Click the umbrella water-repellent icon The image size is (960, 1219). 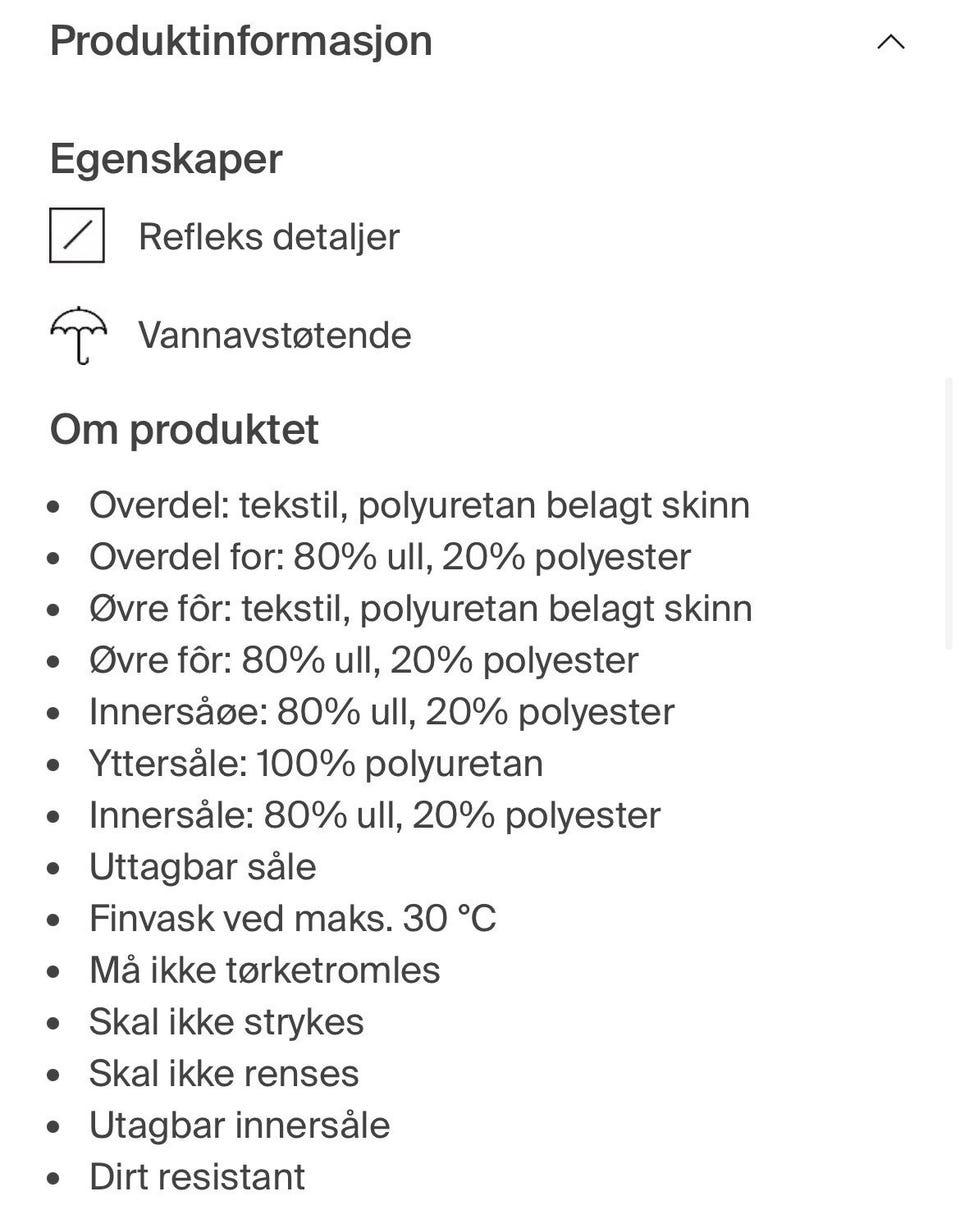point(77,335)
